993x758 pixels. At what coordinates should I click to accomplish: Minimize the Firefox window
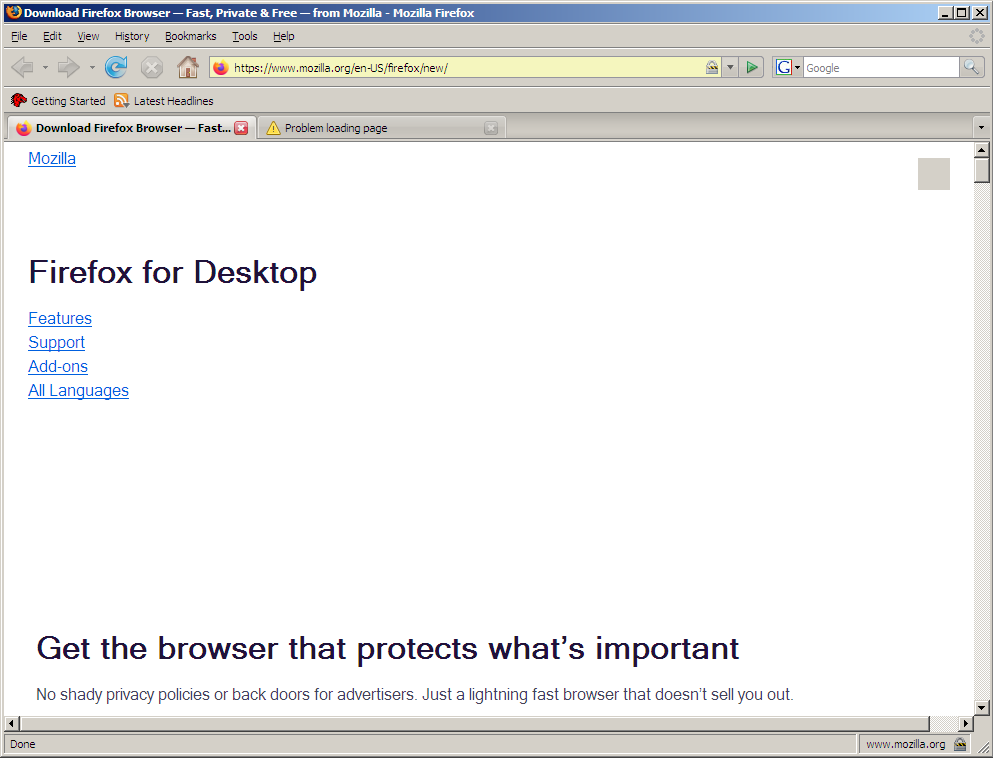[945, 13]
